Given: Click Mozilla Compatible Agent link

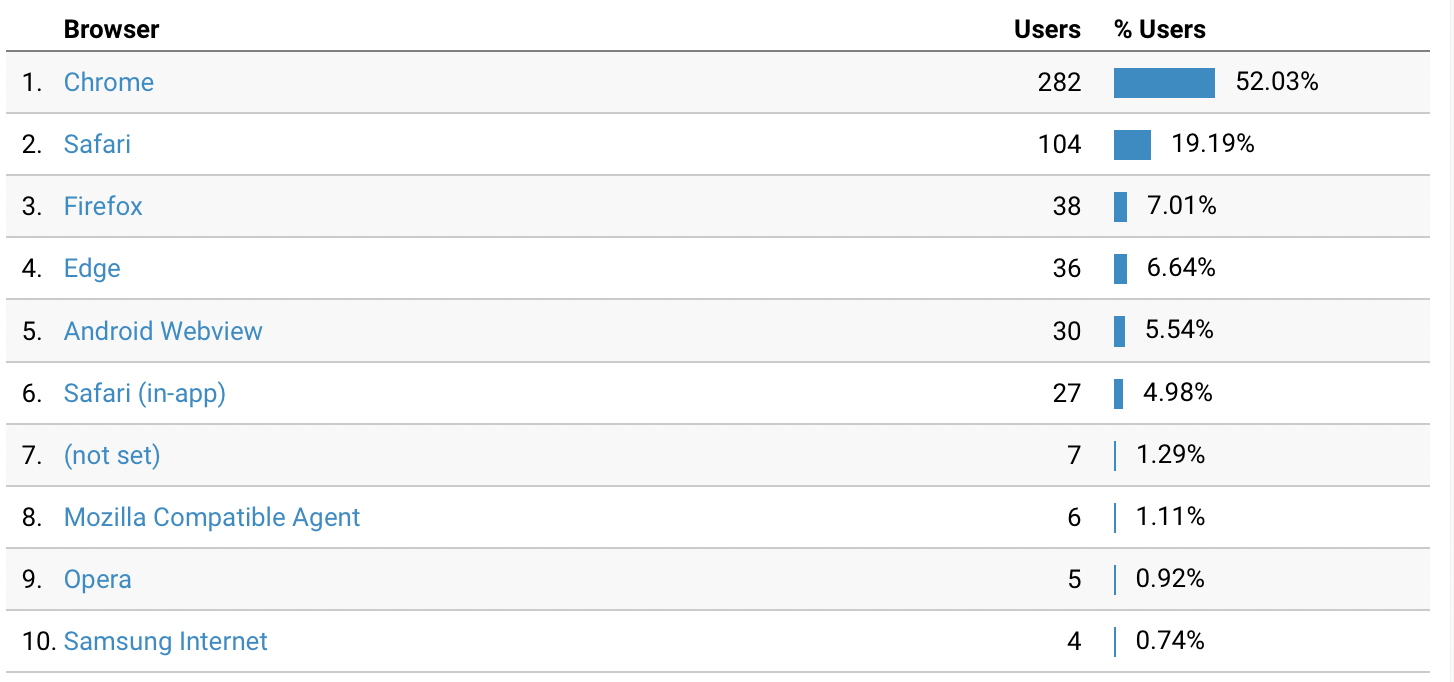Looking at the screenshot, I should tap(212, 517).
